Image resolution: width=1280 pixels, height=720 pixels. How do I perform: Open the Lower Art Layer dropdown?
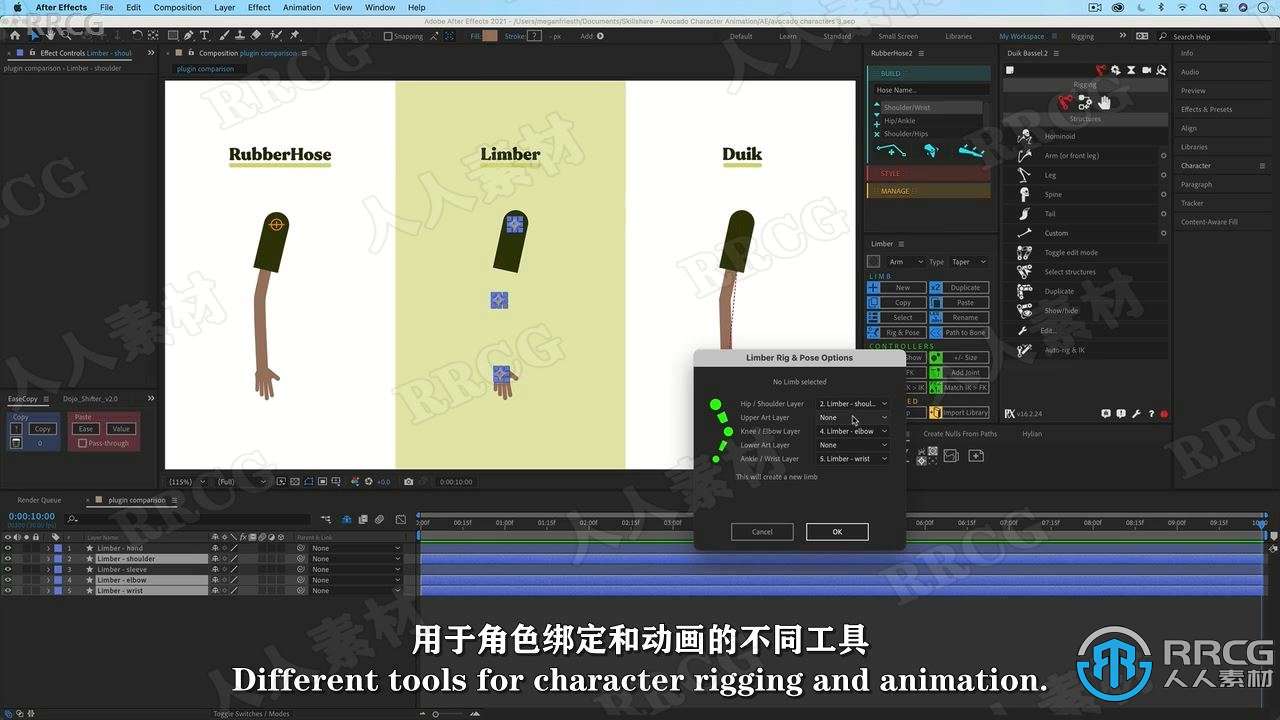(853, 445)
